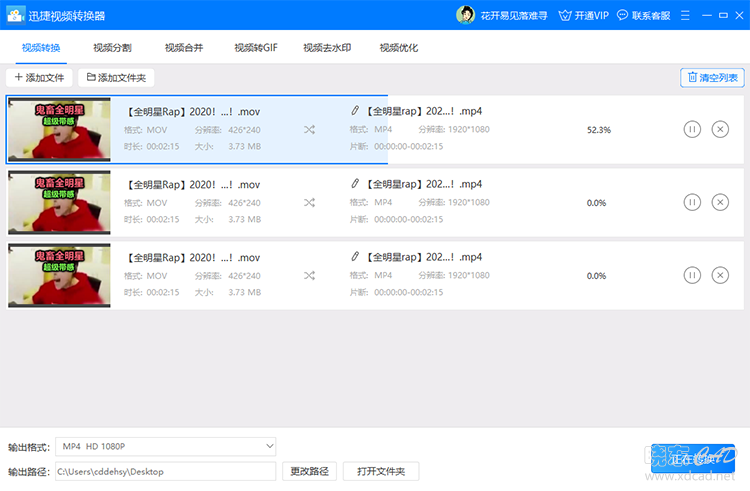Select the third video thumbnail
Viewport: 750px width, 491px height.
[59, 275]
